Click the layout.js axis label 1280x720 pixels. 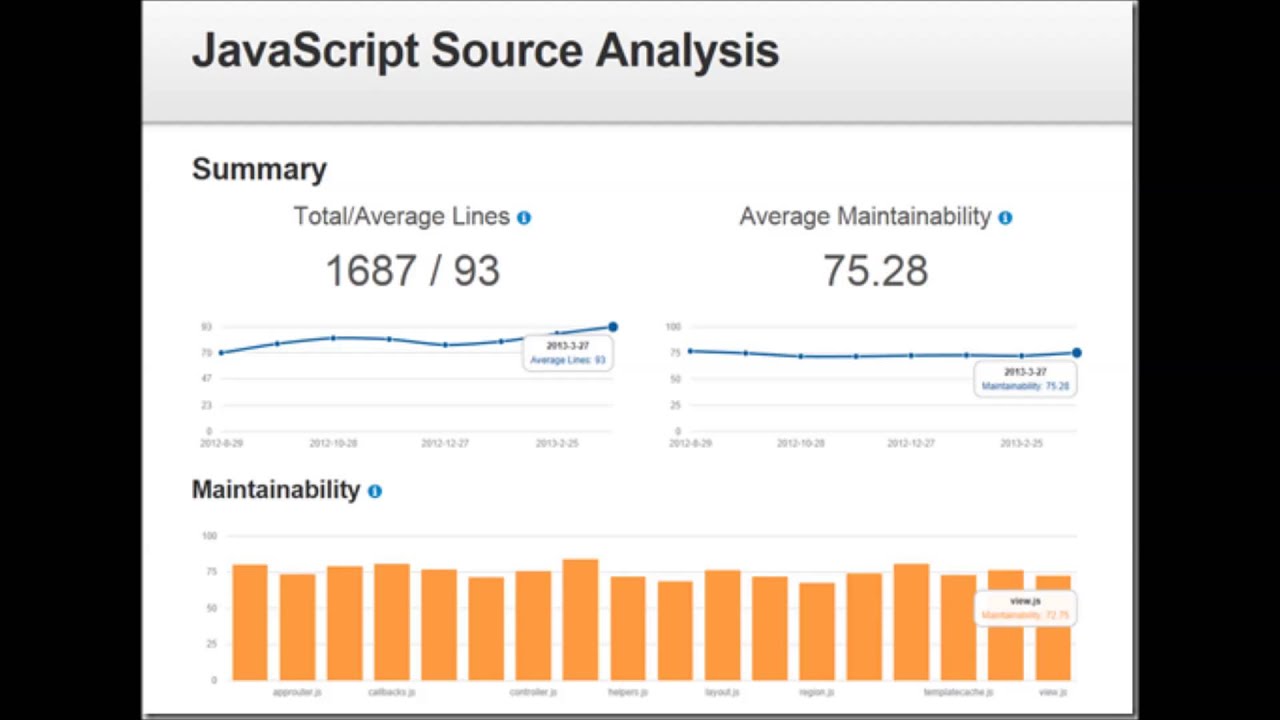722,692
